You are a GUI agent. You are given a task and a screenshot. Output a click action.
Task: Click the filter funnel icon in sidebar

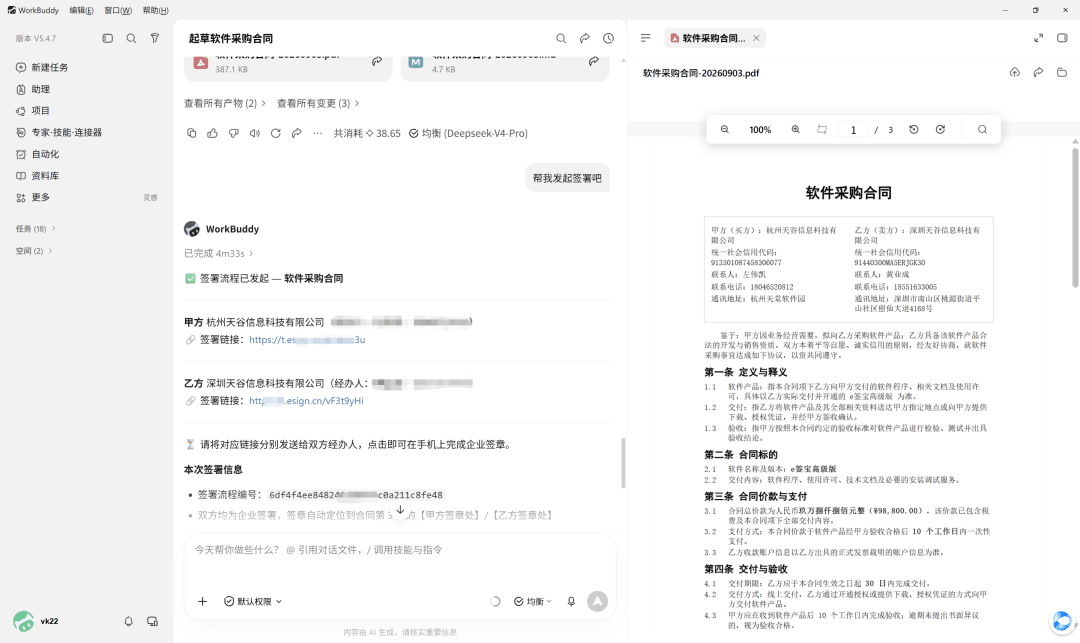(x=155, y=39)
